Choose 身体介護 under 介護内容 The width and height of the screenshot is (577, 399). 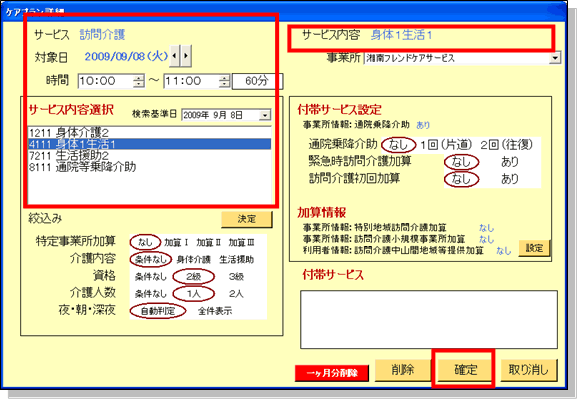(x=194, y=259)
